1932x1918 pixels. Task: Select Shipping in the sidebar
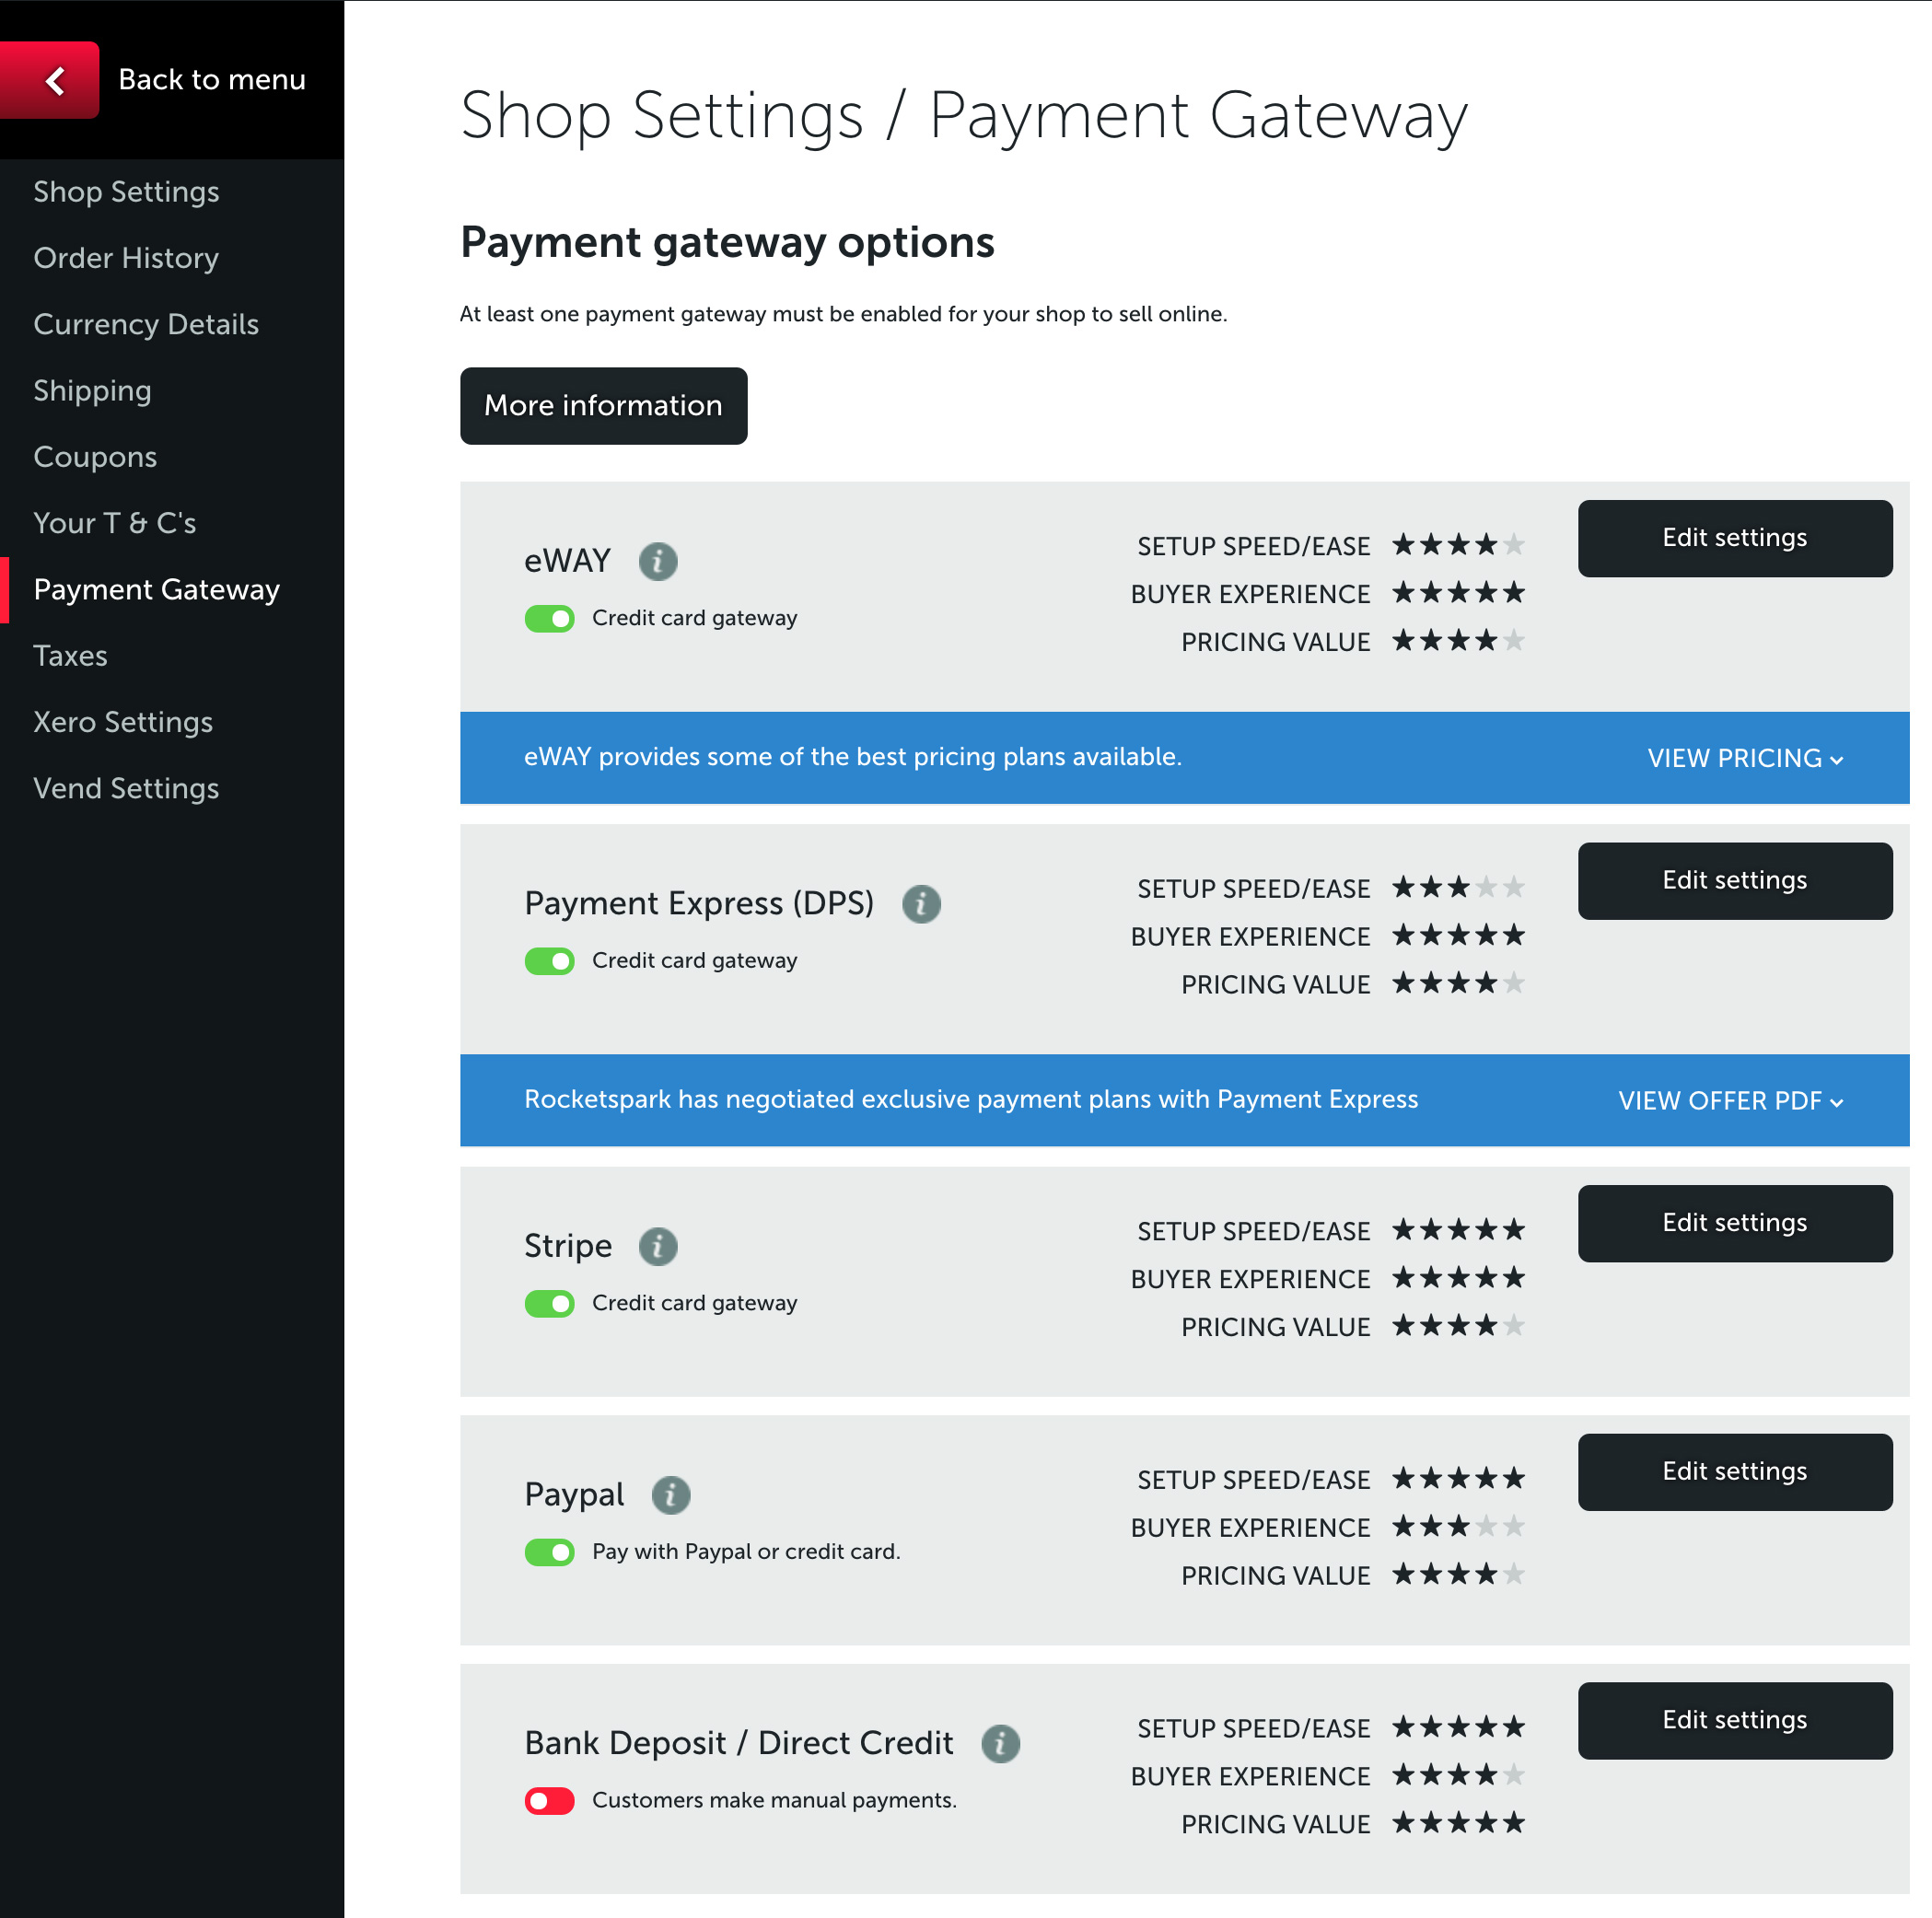pyautogui.click(x=92, y=391)
